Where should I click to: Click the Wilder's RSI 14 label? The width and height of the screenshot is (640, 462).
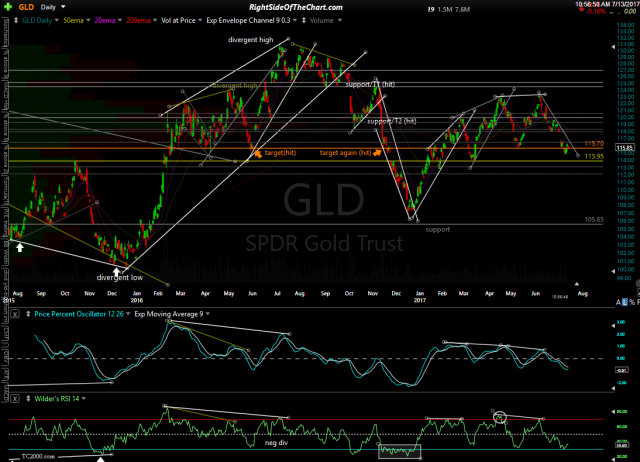coord(57,399)
